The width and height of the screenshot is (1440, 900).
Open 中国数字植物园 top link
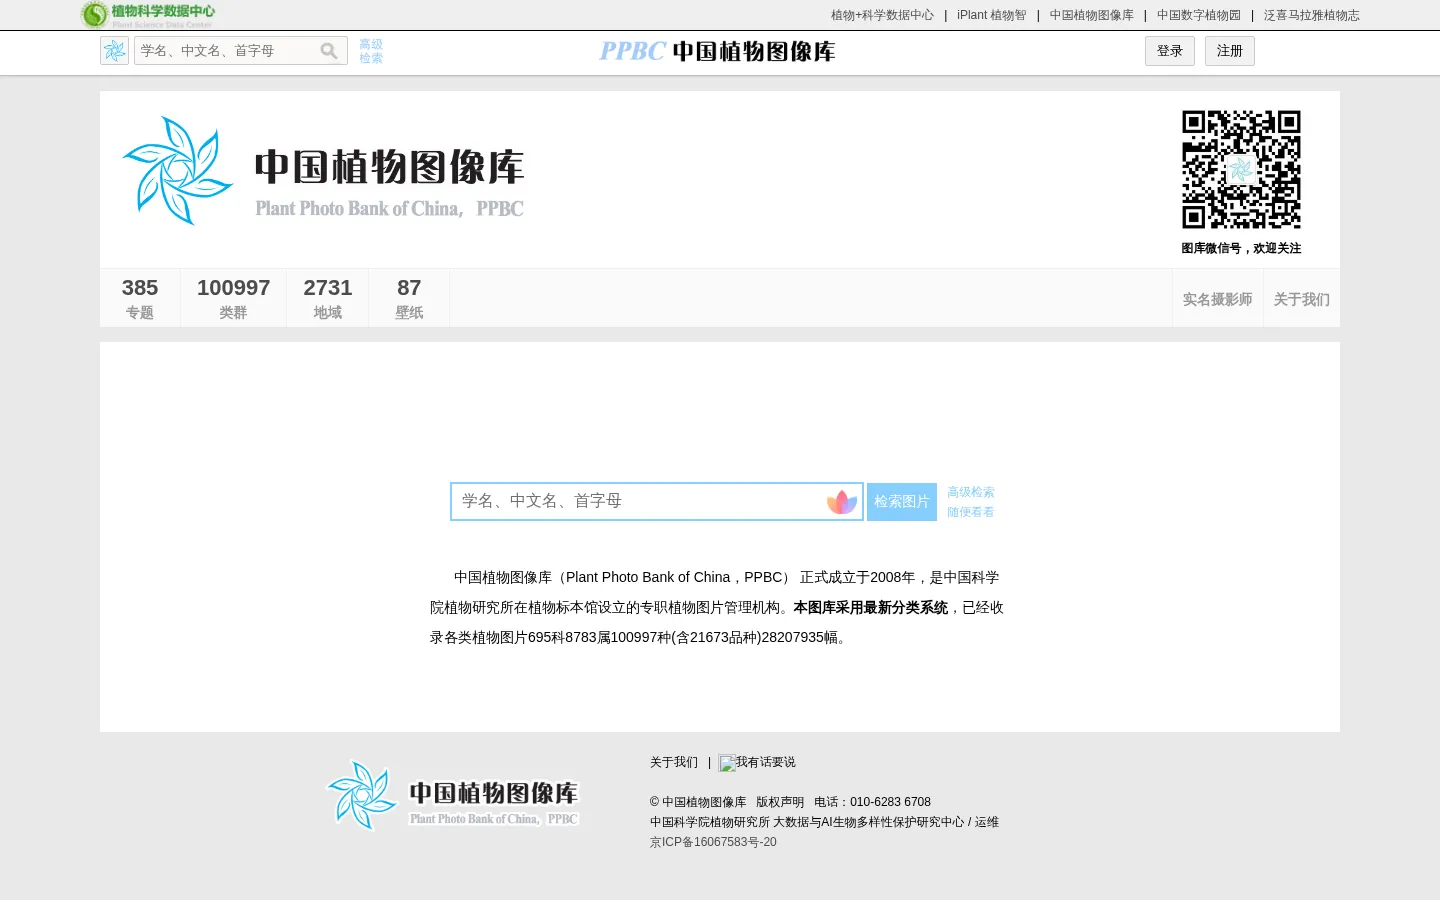click(1199, 15)
